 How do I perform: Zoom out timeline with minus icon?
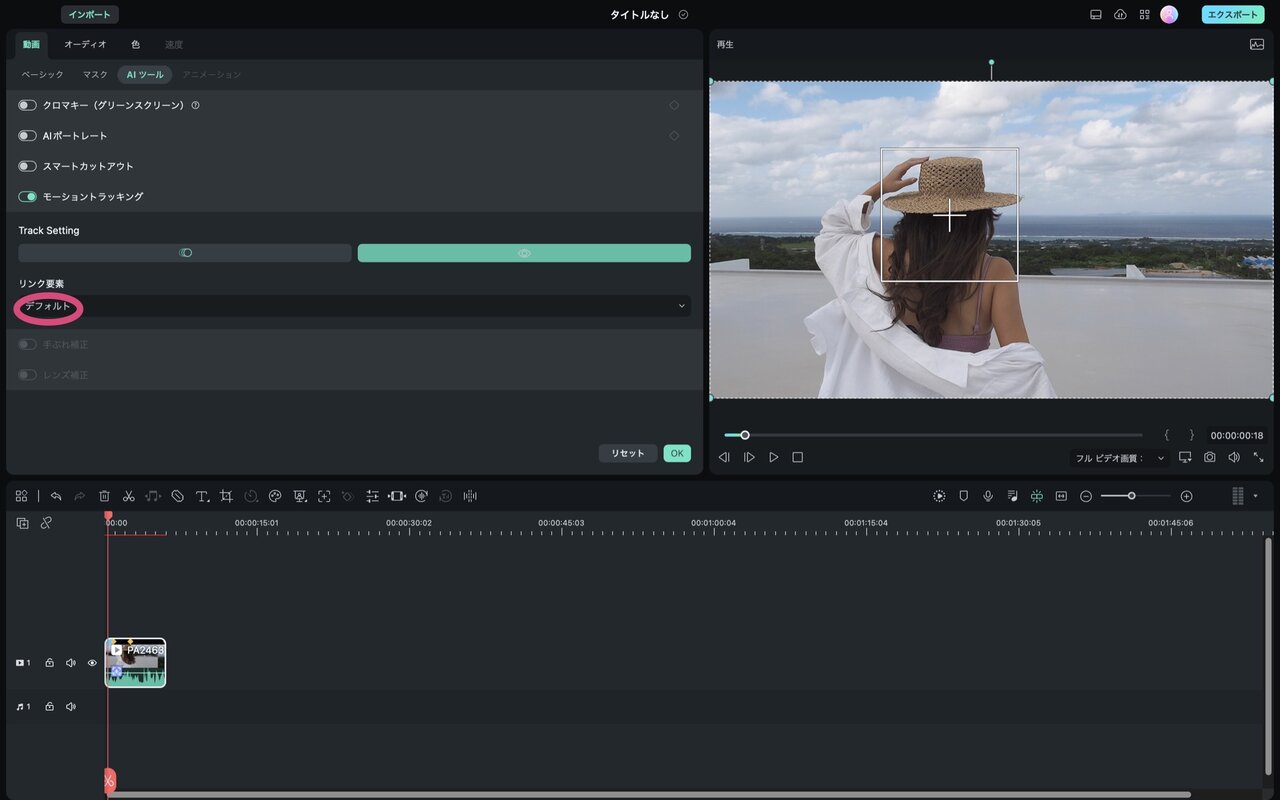pos(1086,496)
